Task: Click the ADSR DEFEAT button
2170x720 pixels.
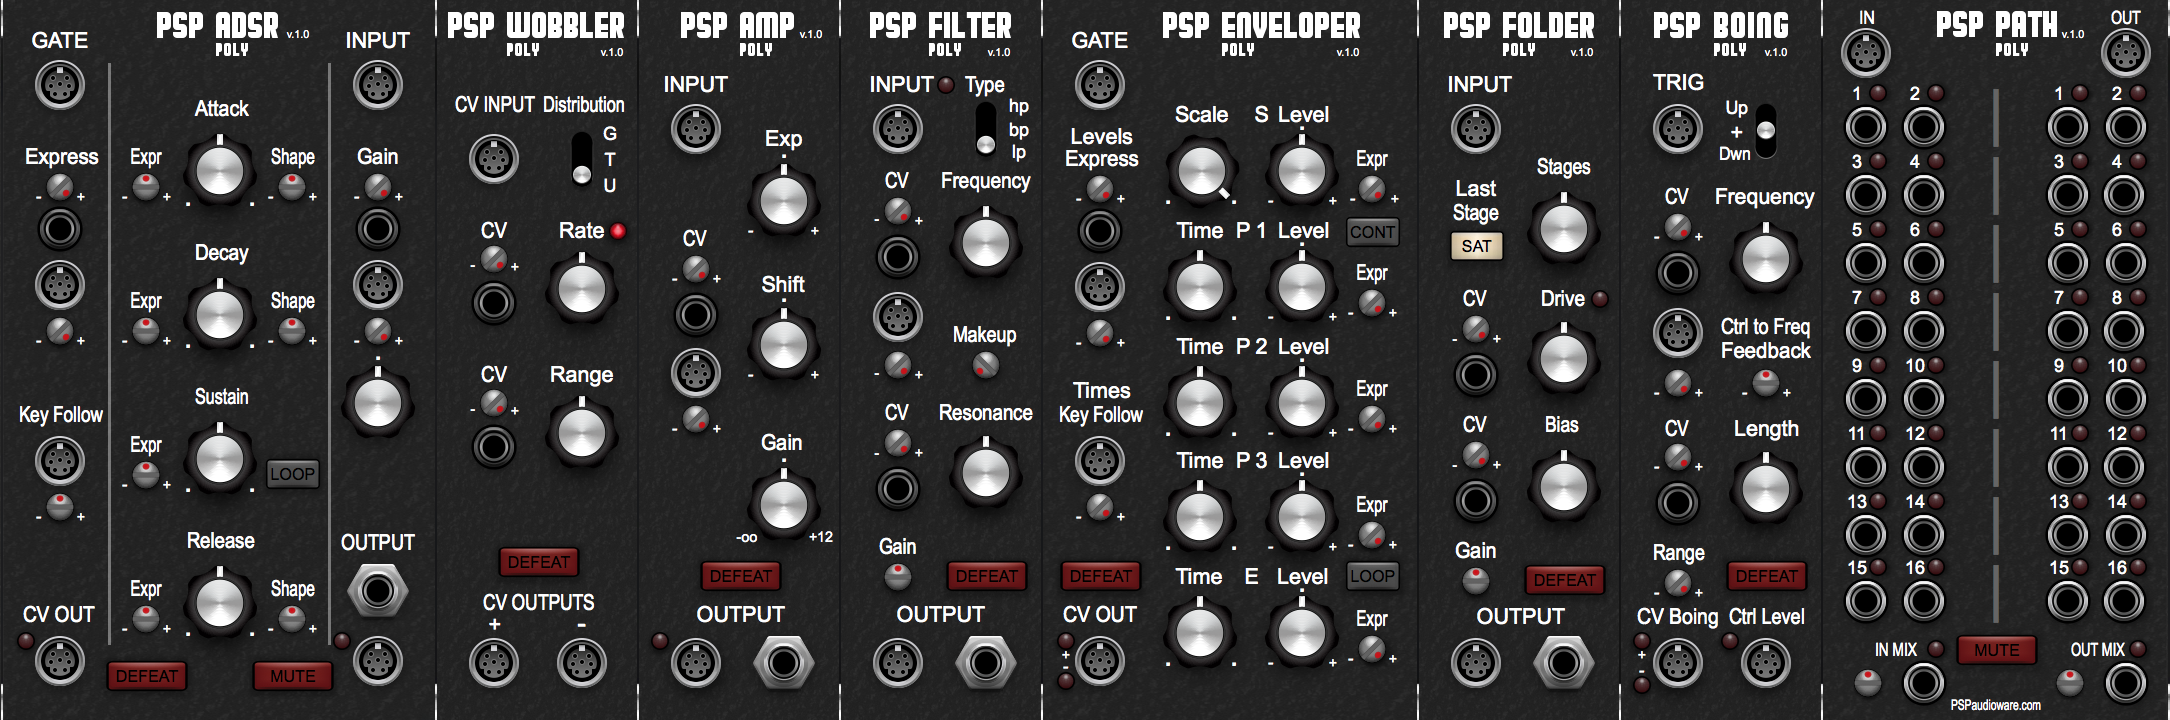Action: (147, 676)
